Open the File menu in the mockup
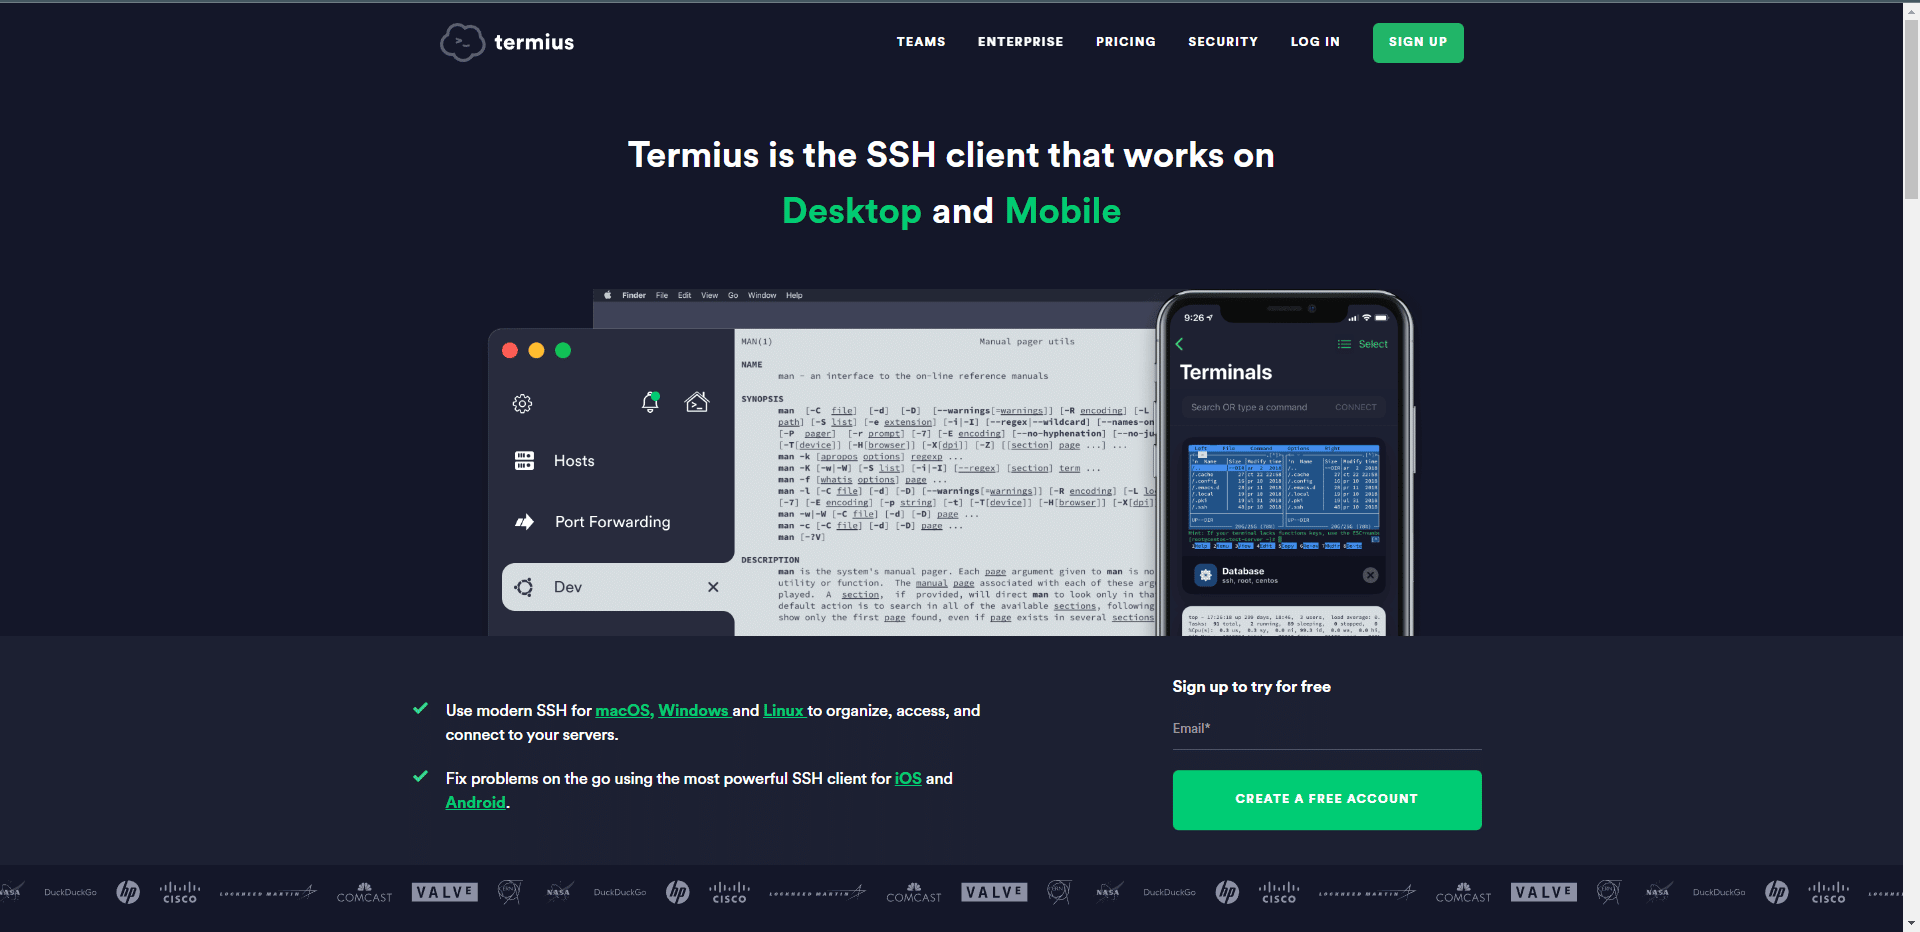This screenshot has height=932, width=1920. coord(662,295)
